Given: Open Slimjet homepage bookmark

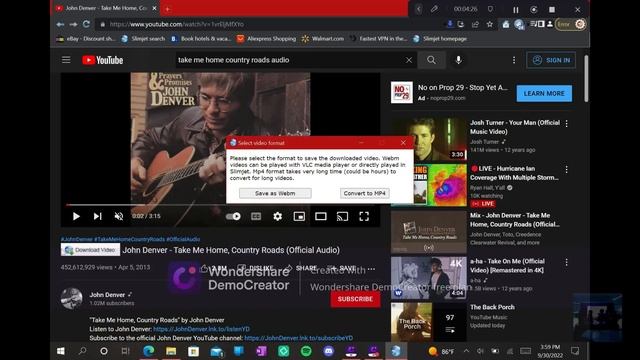Looking at the screenshot, I should click(x=440, y=39).
